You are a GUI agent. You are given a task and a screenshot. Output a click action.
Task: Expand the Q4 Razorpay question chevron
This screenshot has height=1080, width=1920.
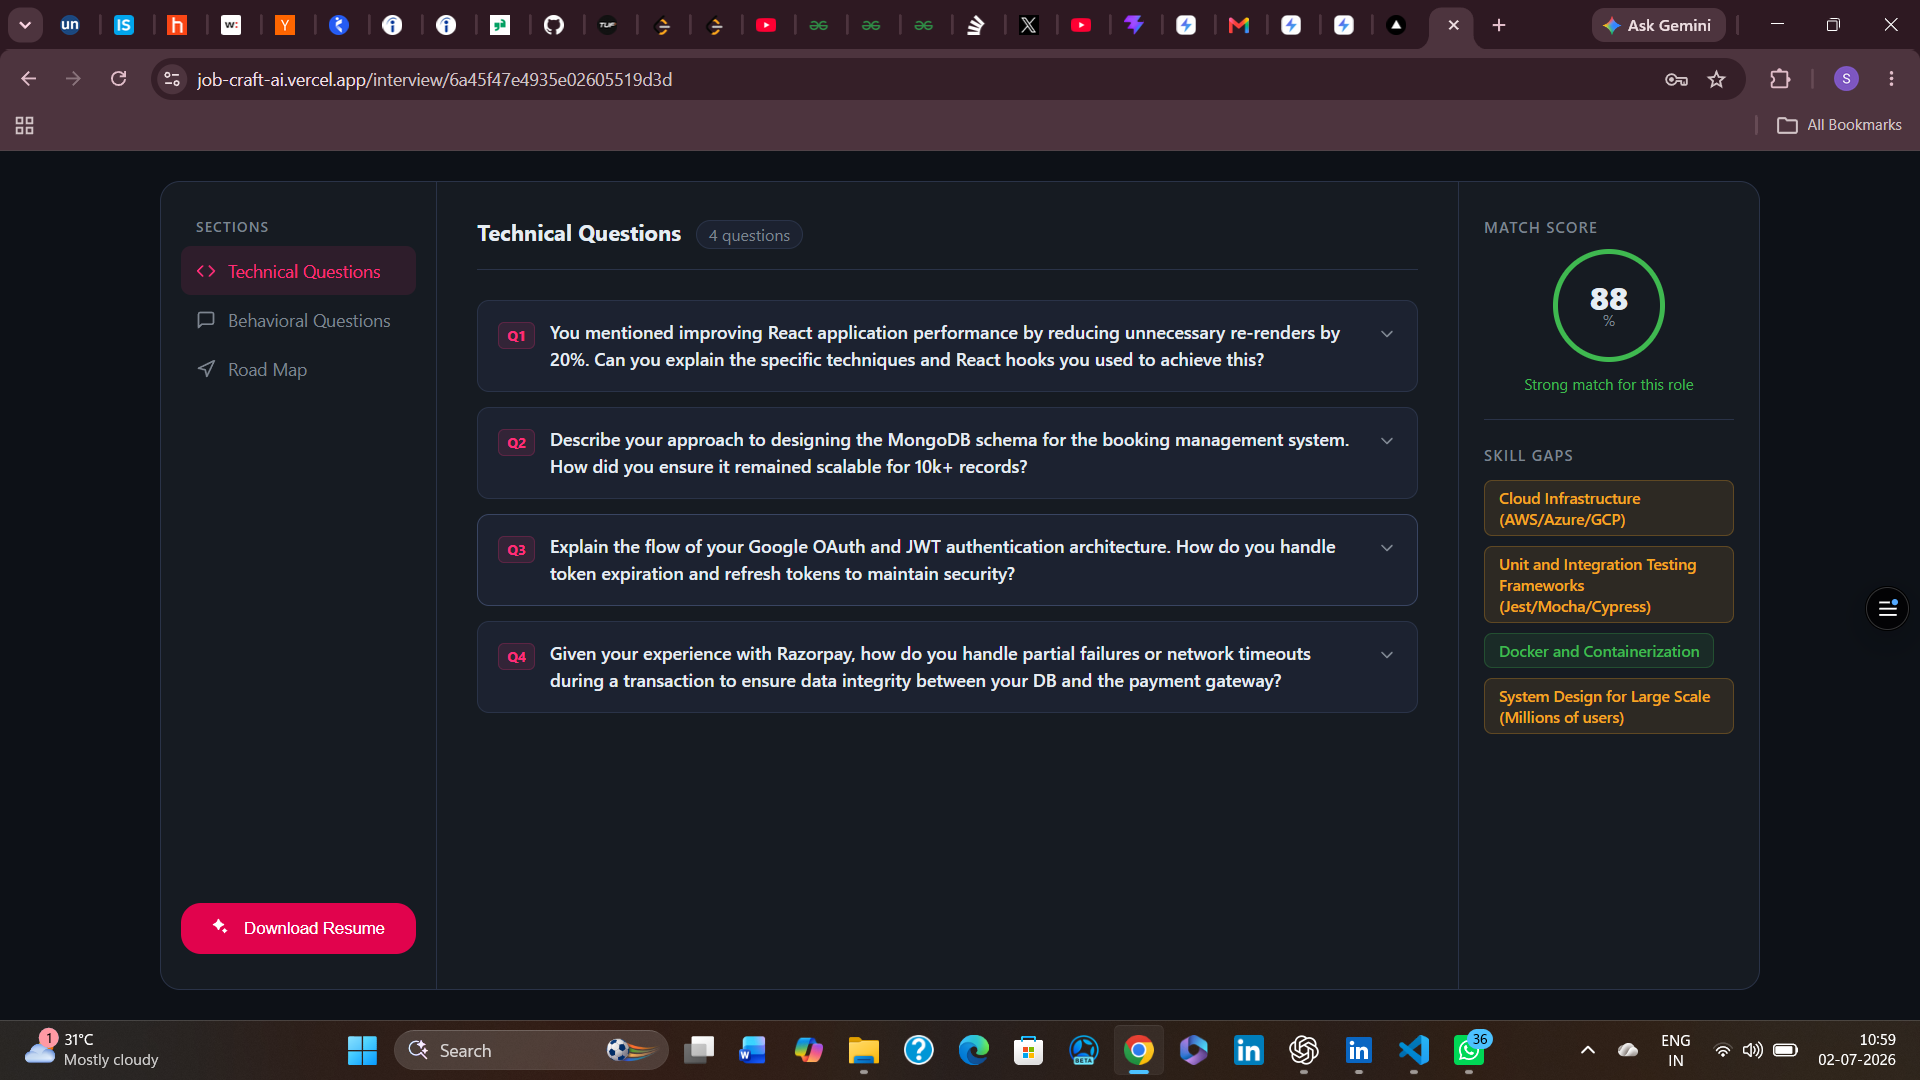[x=1387, y=655]
